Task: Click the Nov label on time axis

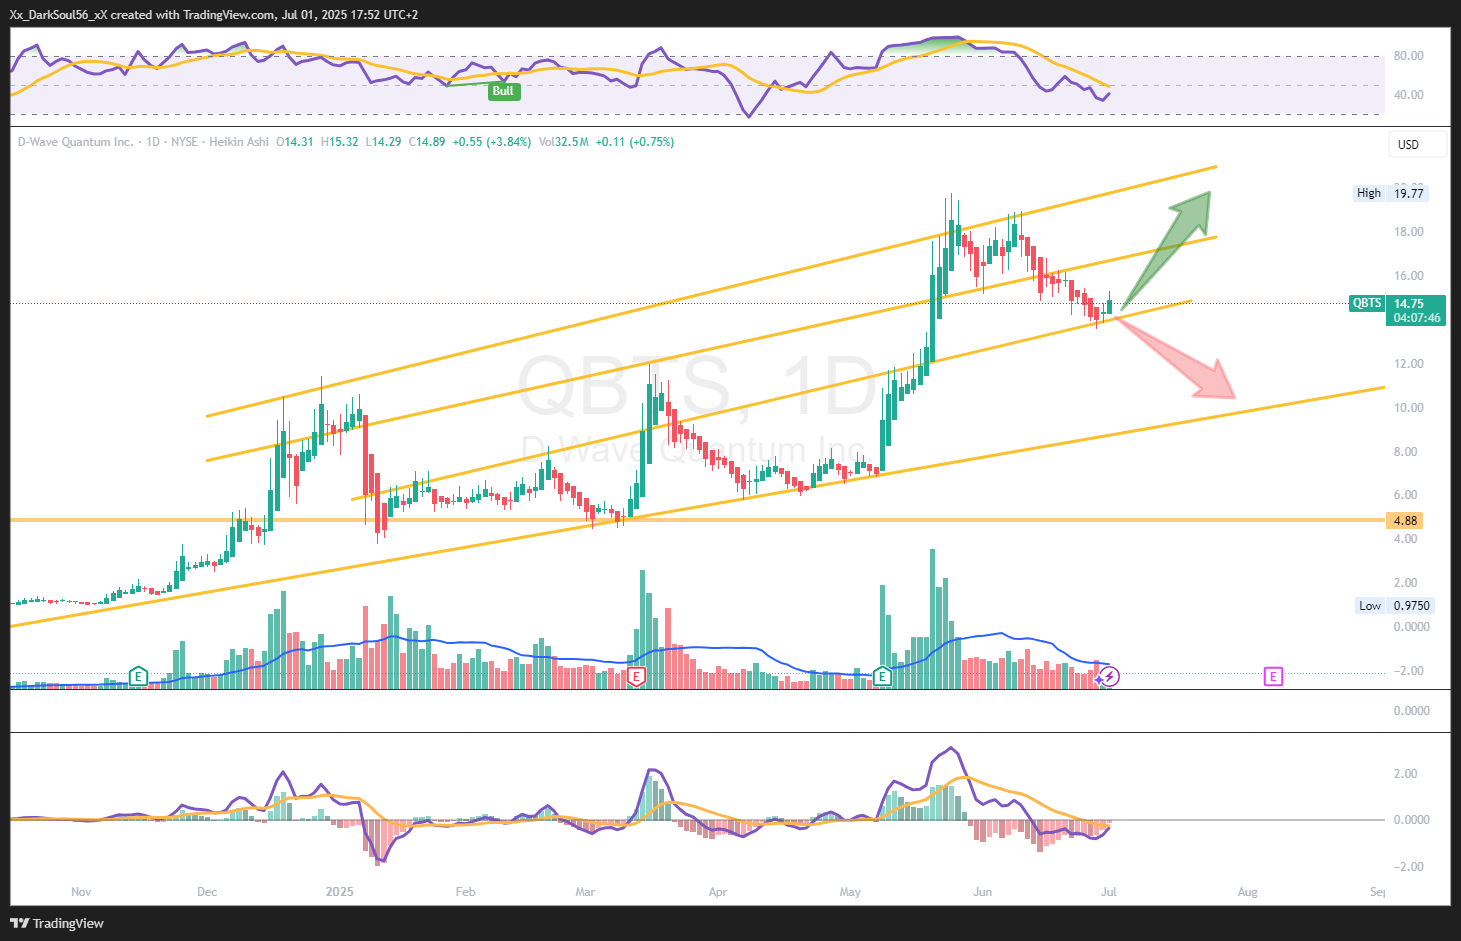Action: click(82, 892)
